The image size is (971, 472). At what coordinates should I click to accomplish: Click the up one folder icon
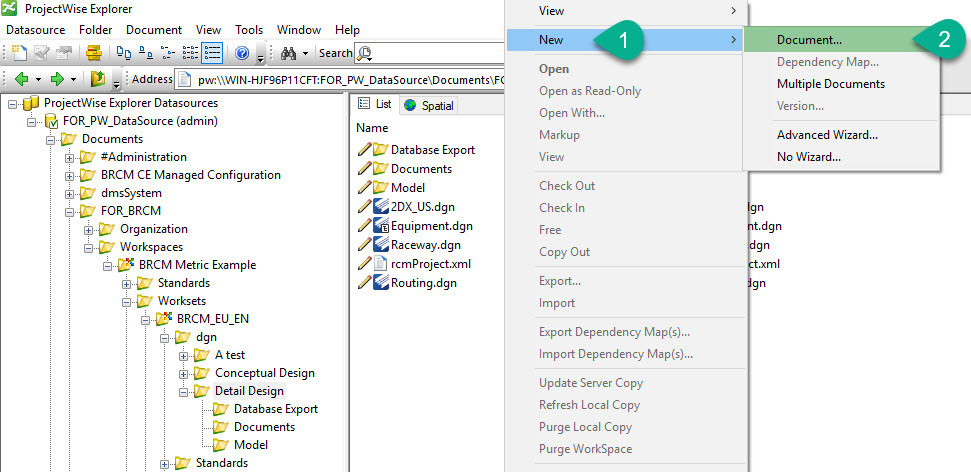(x=98, y=79)
